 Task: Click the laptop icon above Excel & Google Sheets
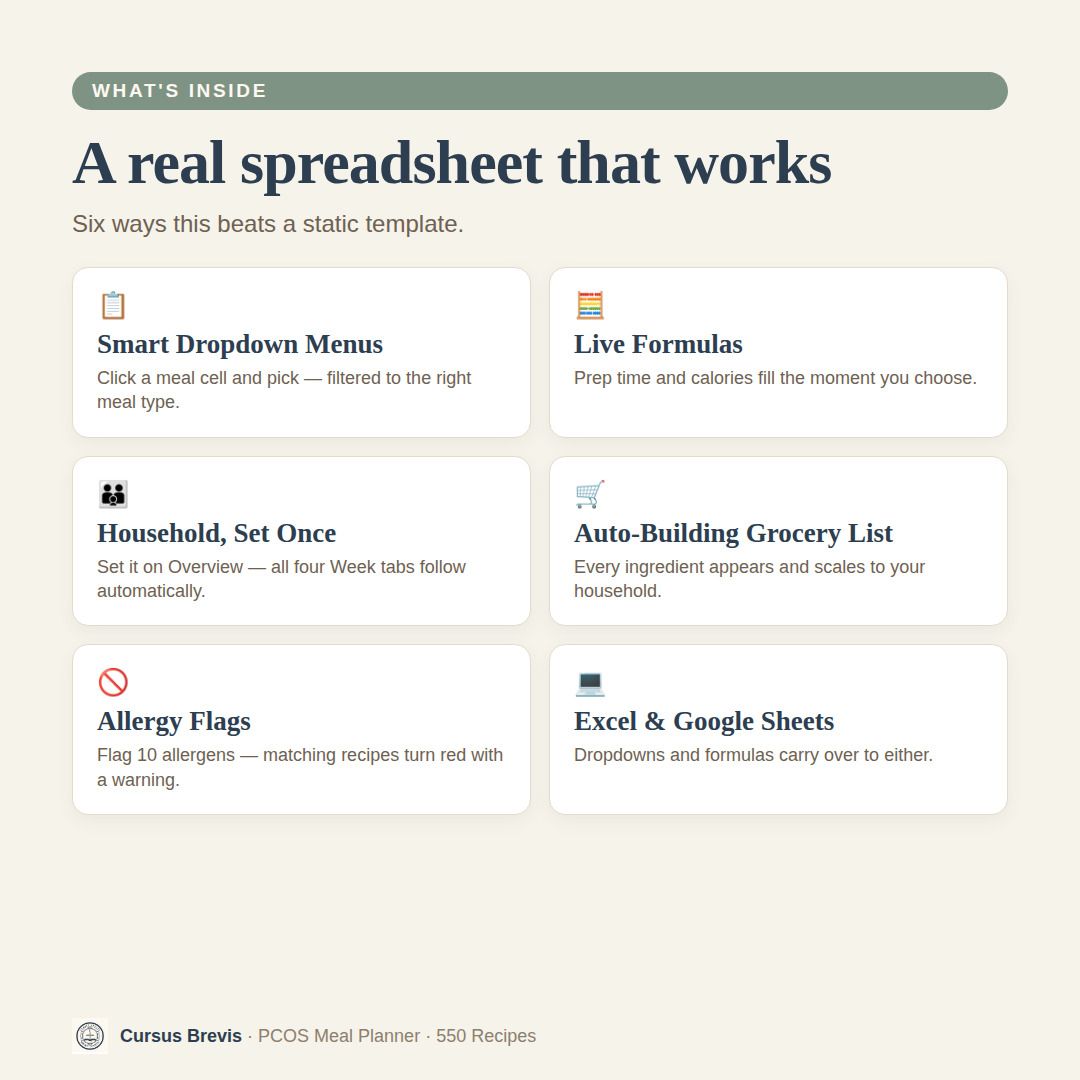[590, 683]
